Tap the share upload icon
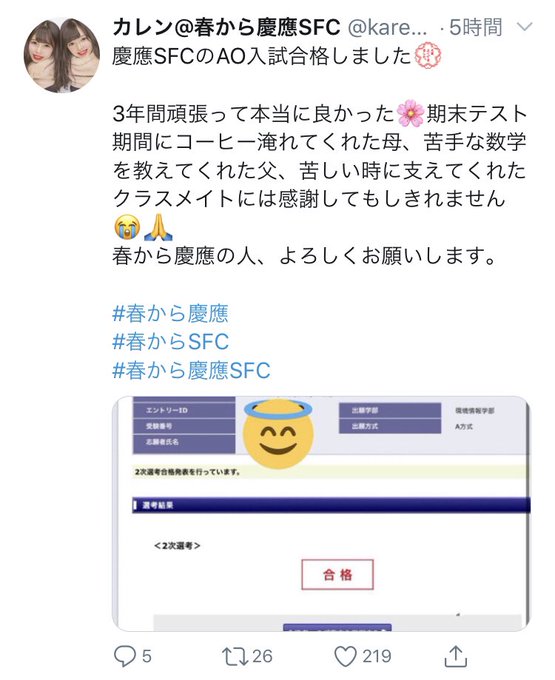 coord(456,656)
